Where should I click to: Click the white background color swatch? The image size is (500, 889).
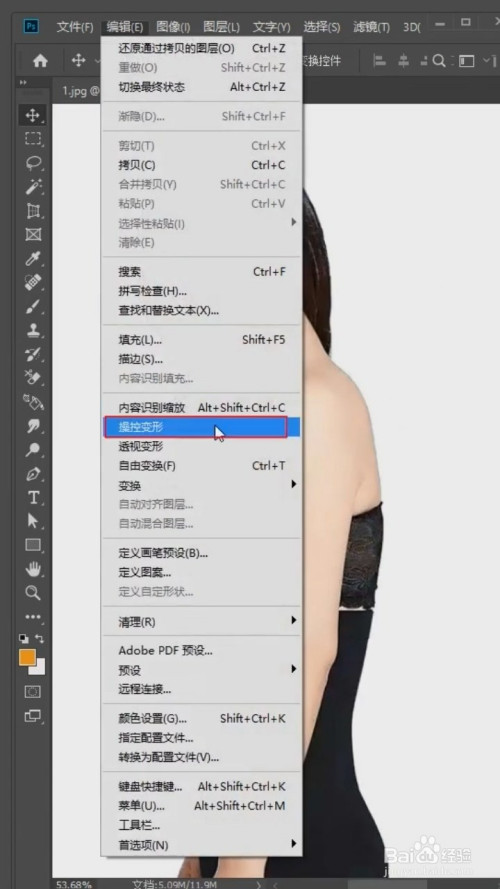[x=40, y=668]
